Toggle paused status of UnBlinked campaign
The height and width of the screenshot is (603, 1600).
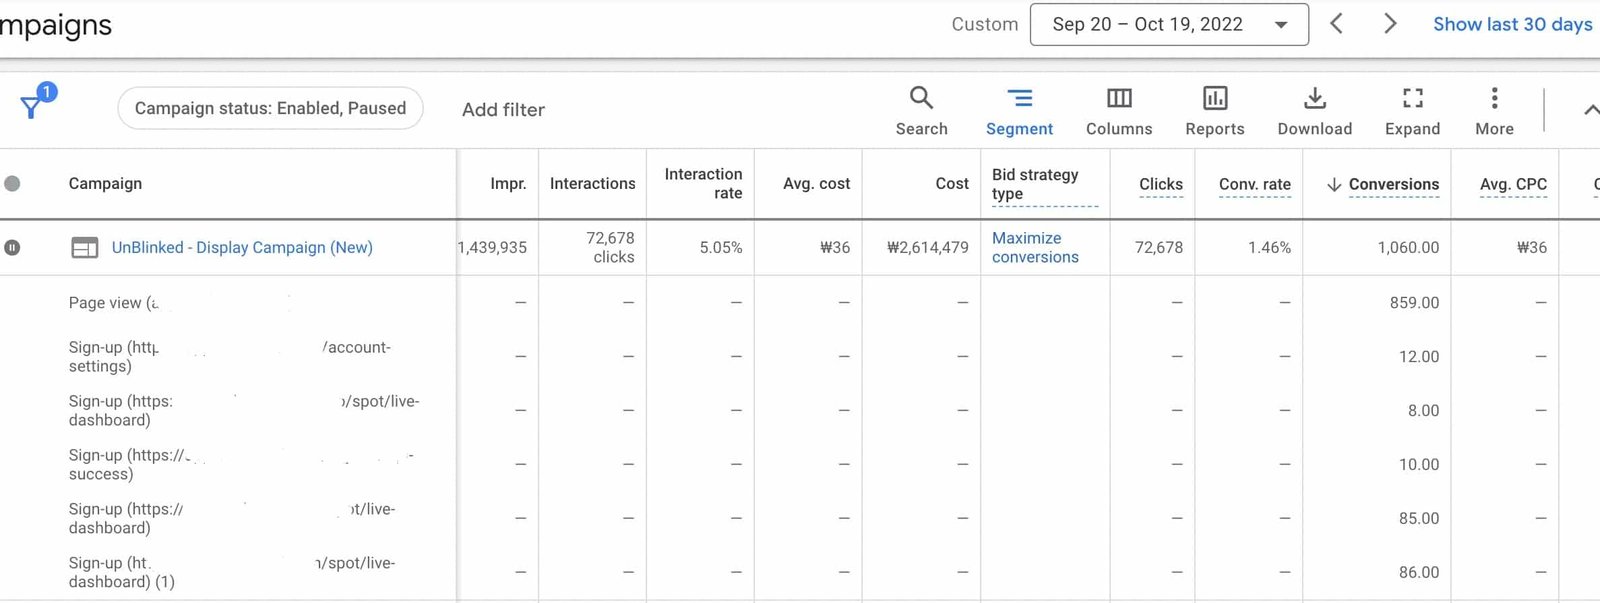point(12,247)
